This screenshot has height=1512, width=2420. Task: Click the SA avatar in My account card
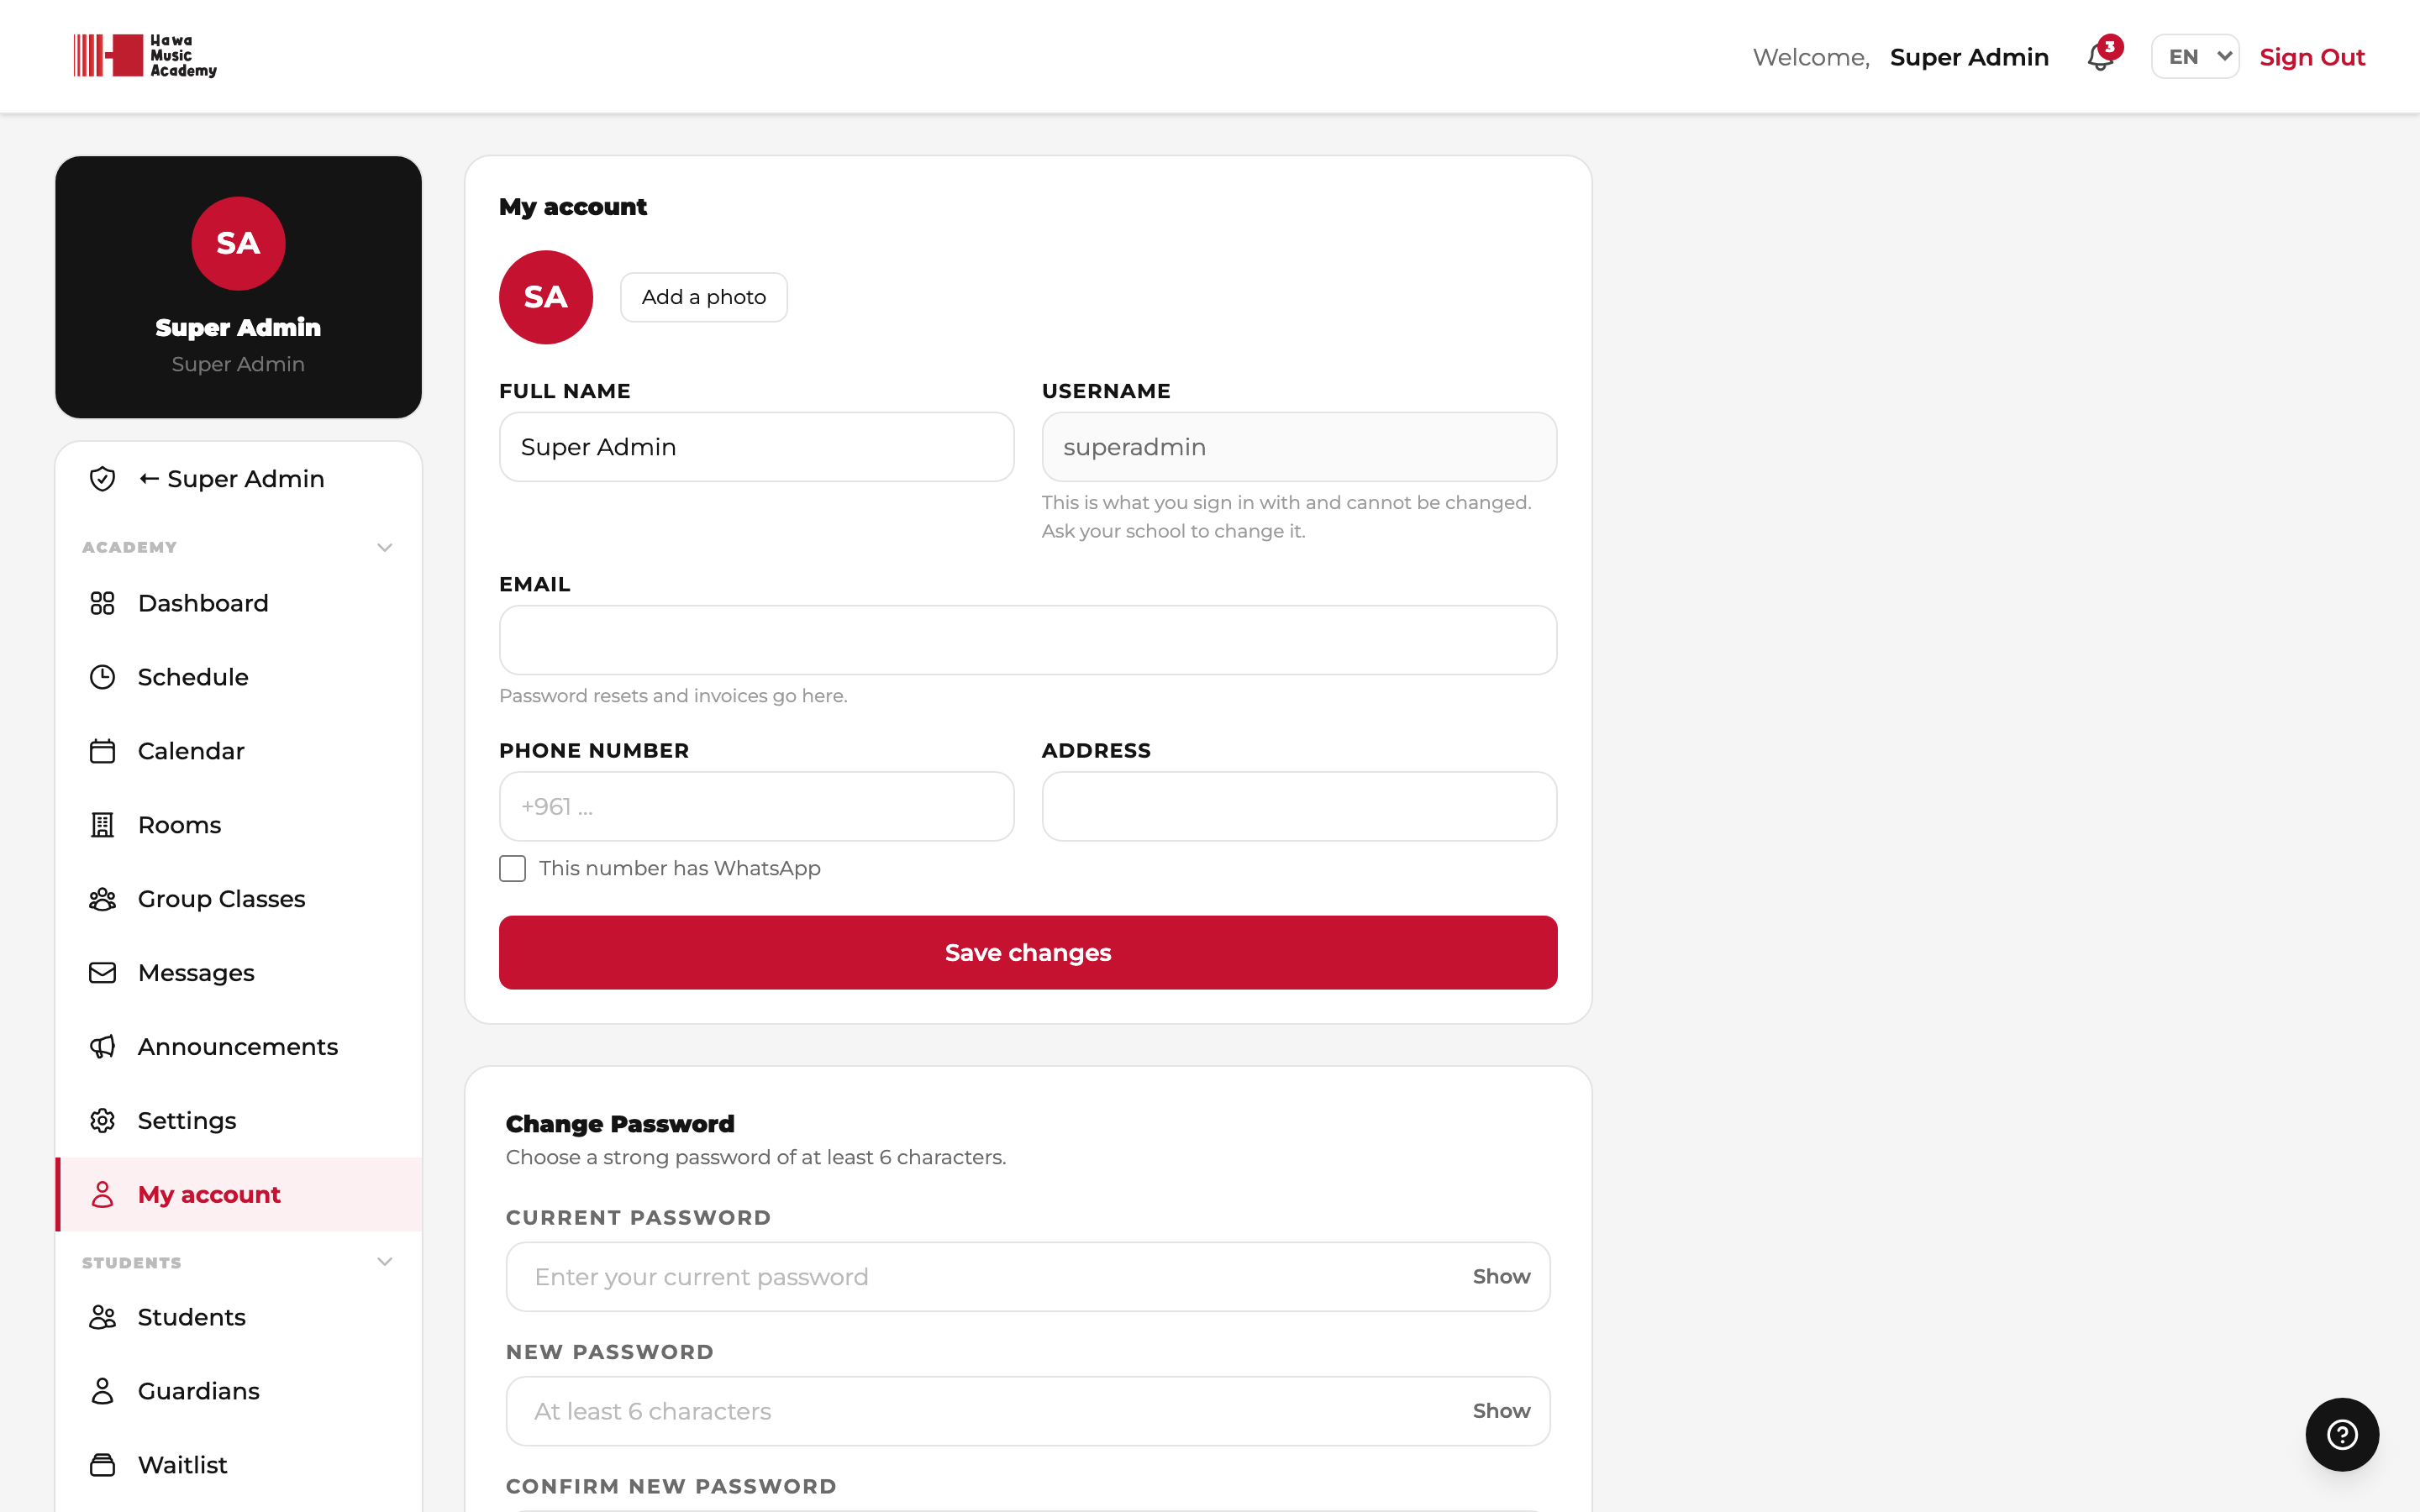[546, 297]
